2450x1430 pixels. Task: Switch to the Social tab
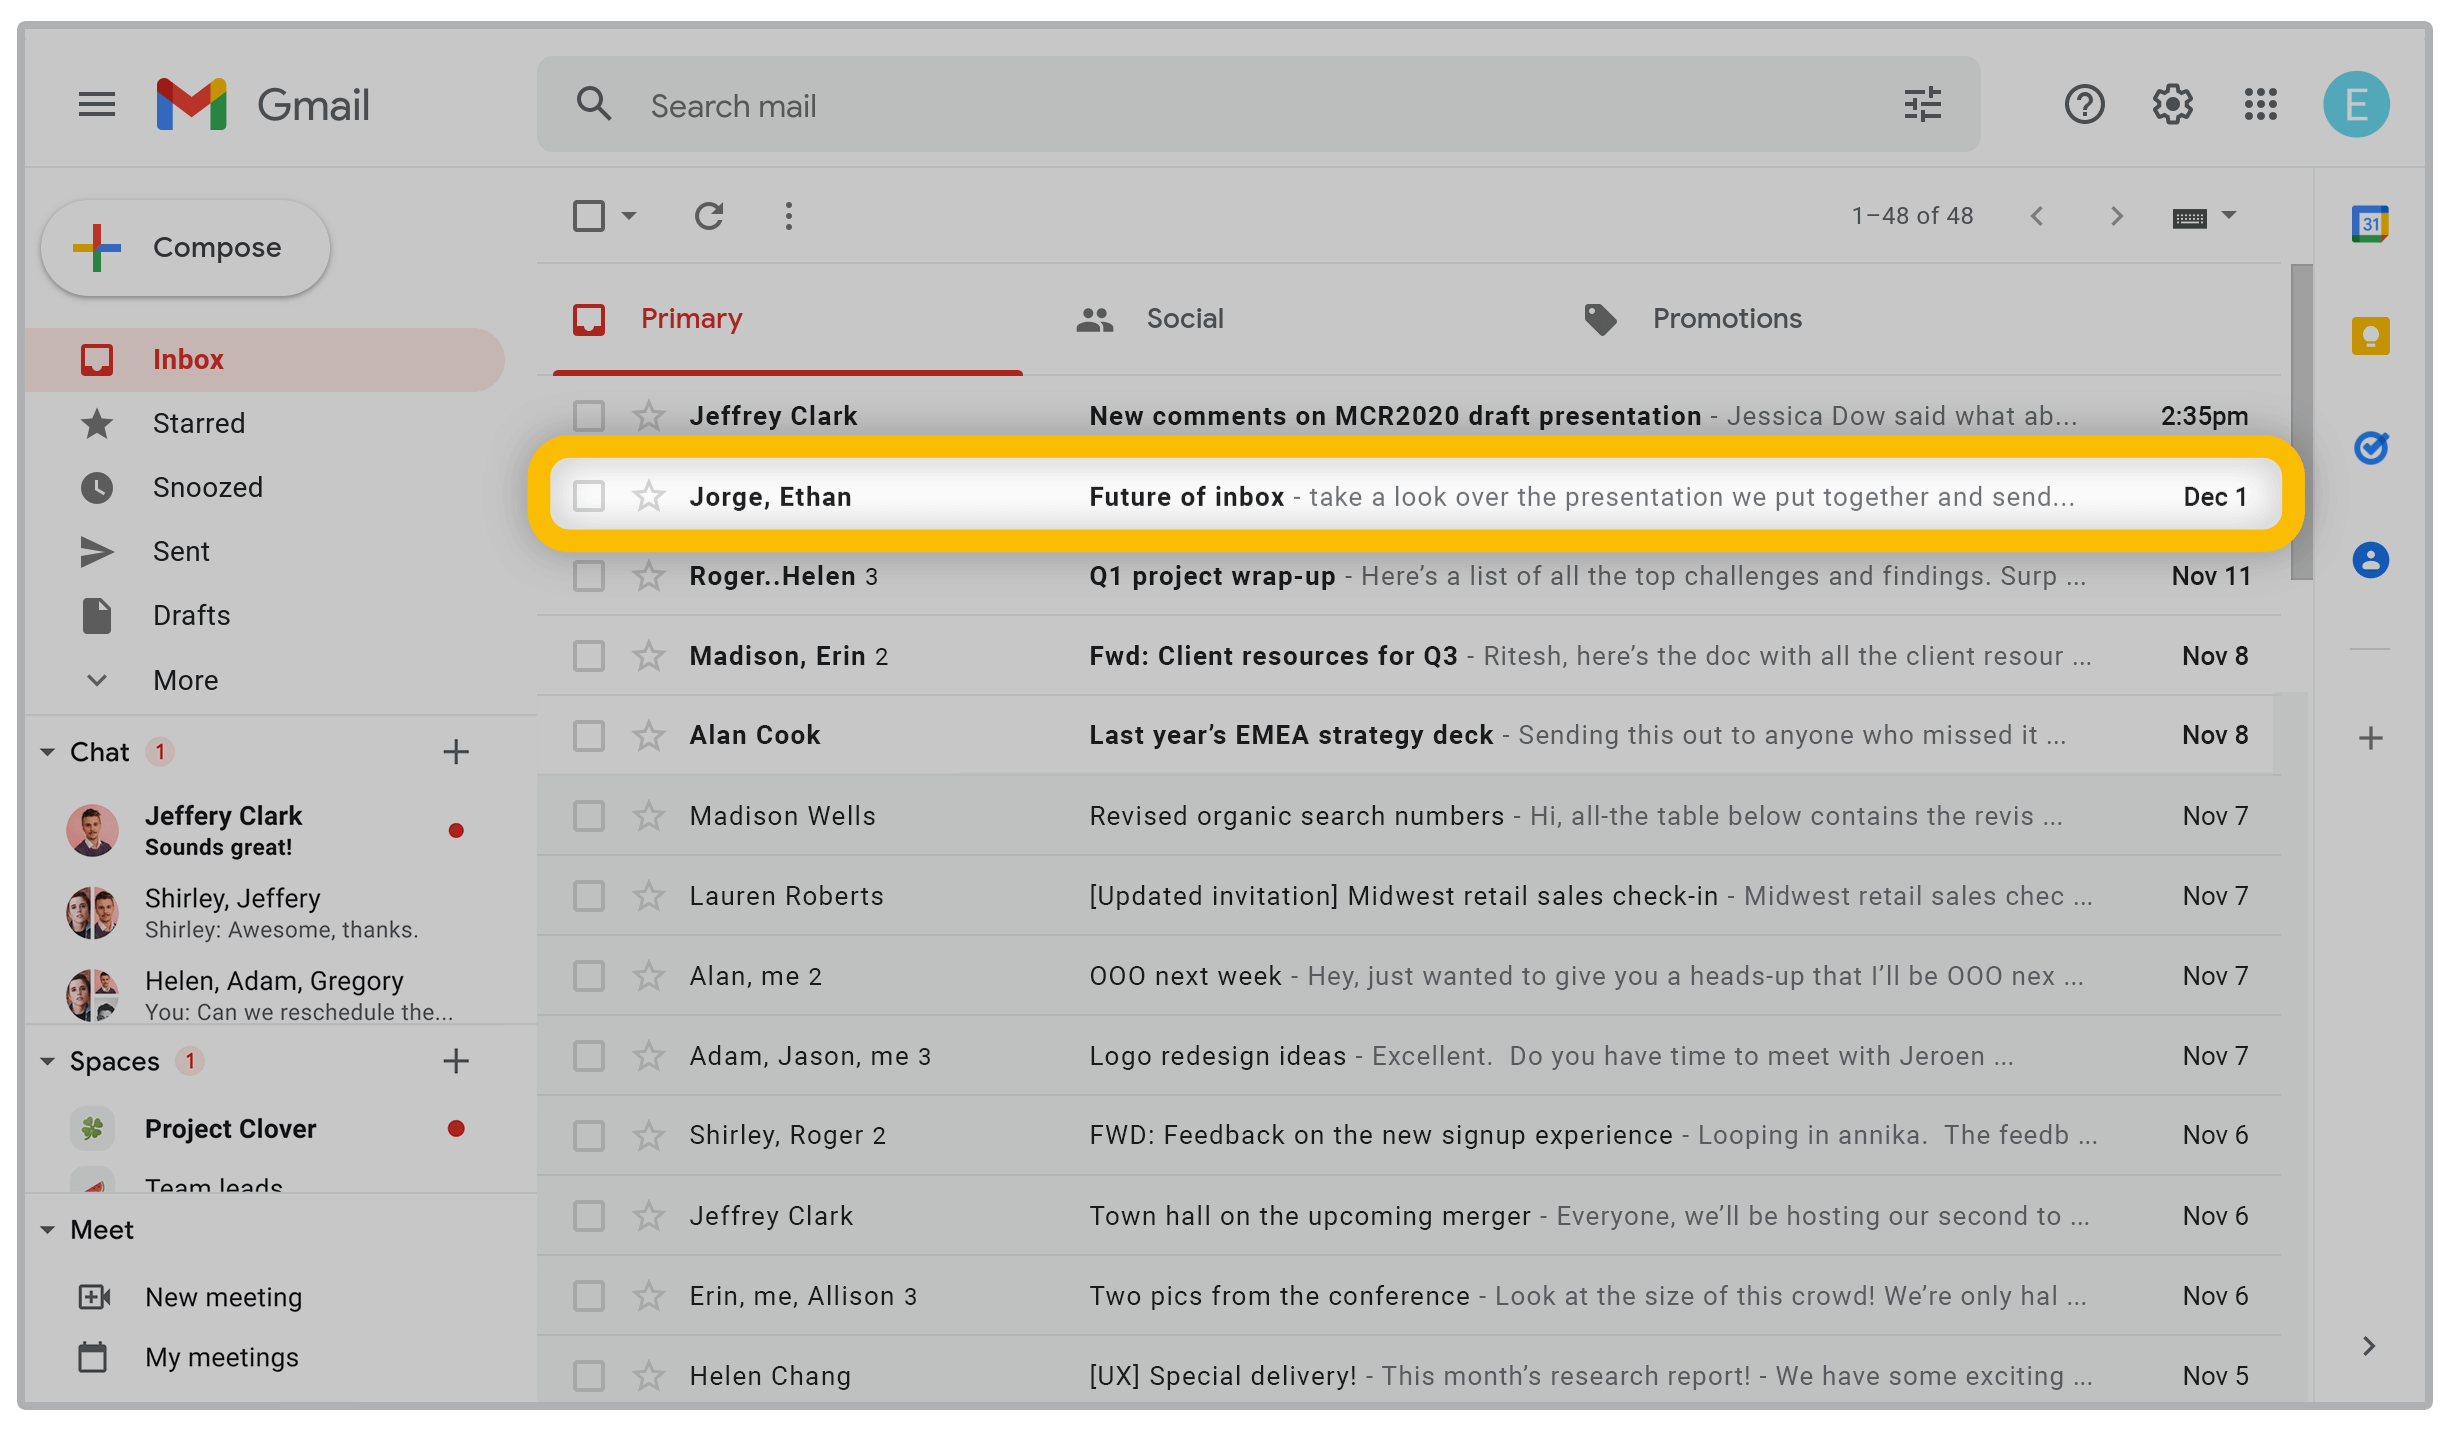coord(1184,319)
